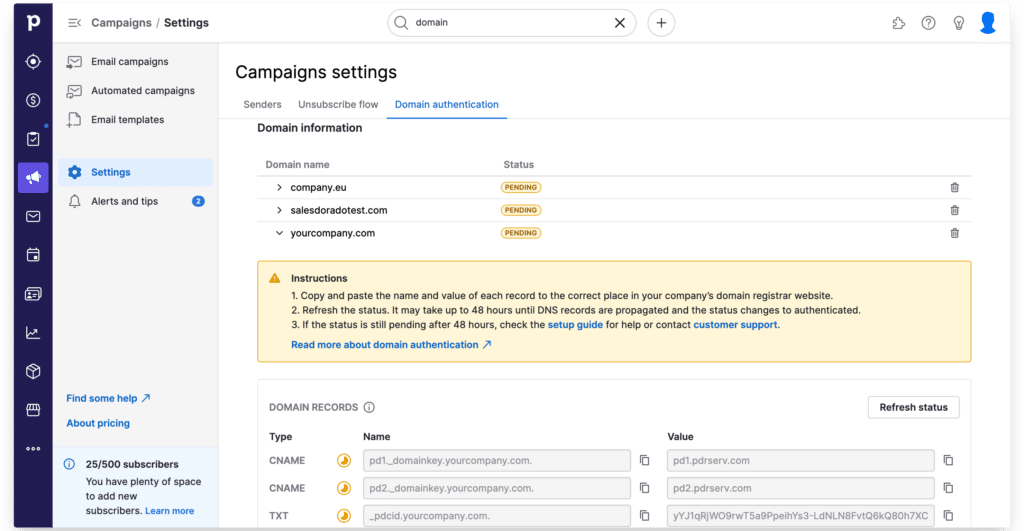The image size is (1024, 531).
Task: Open Mail envelope icon in sidebar
Action: [33, 216]
